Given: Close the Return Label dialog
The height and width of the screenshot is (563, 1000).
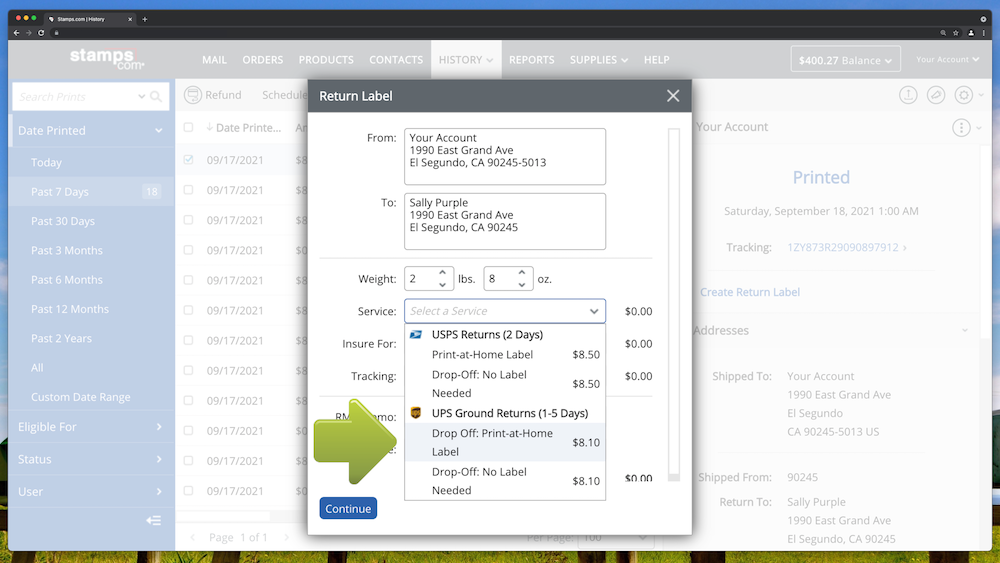Looking at the screenshot, I should [673, 96].
